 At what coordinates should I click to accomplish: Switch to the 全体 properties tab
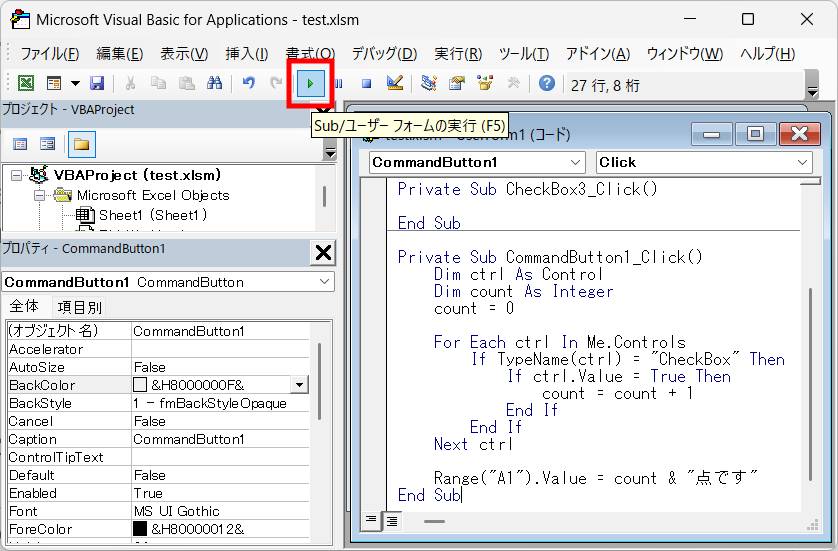[x=24, y=307]
